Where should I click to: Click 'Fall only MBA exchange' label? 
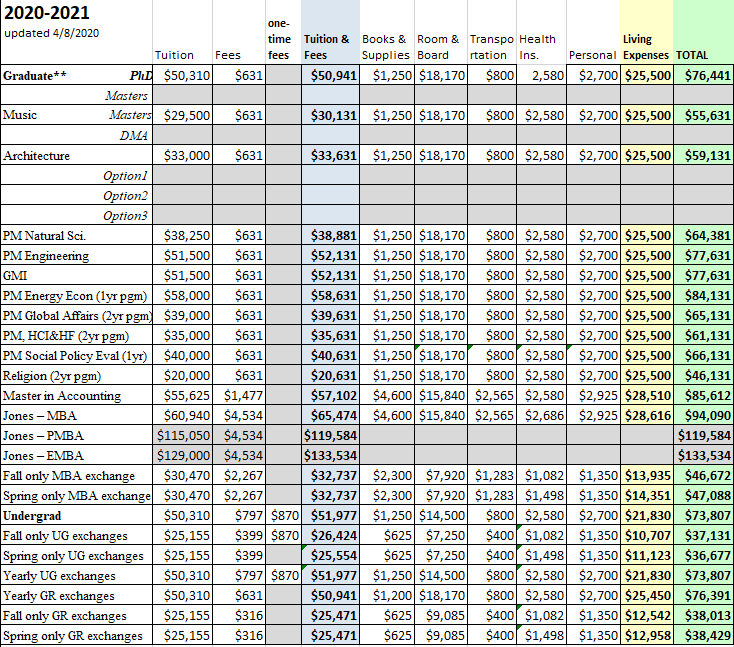click(x=69, y=476)
